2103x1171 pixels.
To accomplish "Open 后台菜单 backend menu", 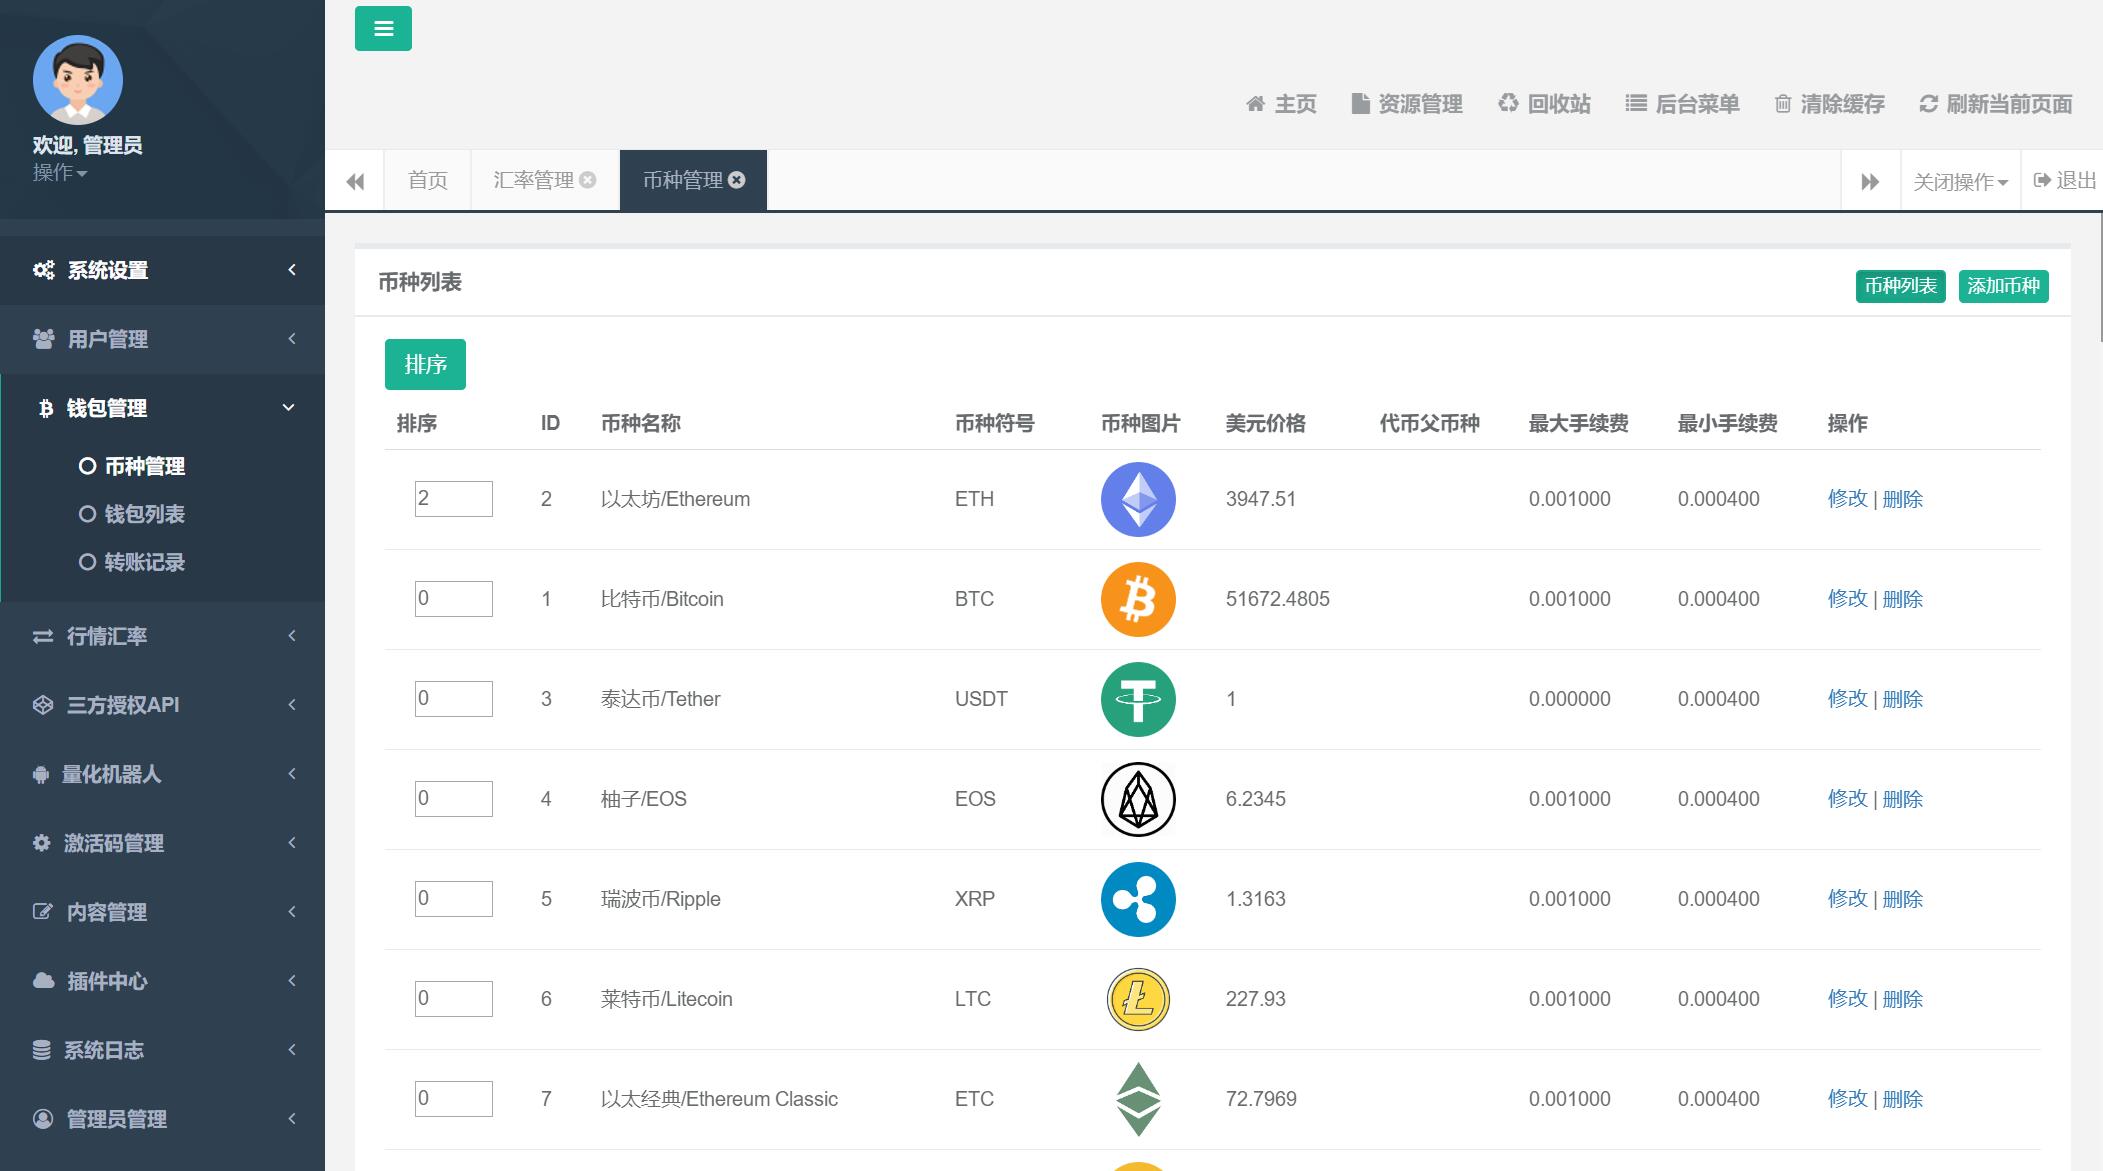I will pos(1683,104).
